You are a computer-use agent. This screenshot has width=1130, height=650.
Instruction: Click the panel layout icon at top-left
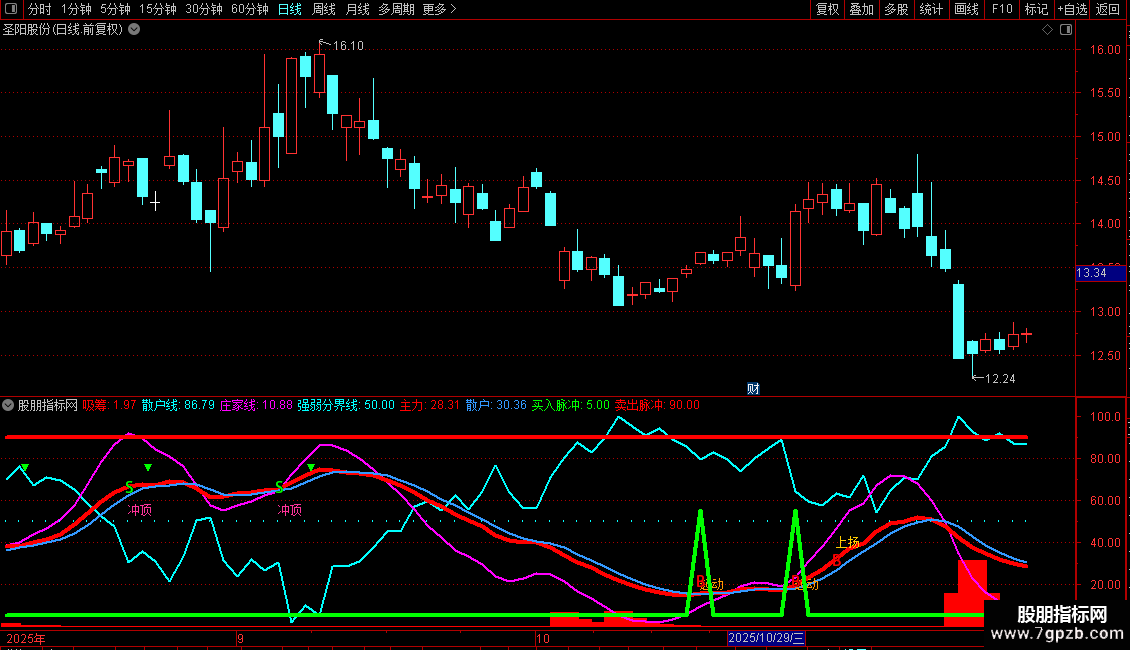pyautogui.click(x=11, y=9)
